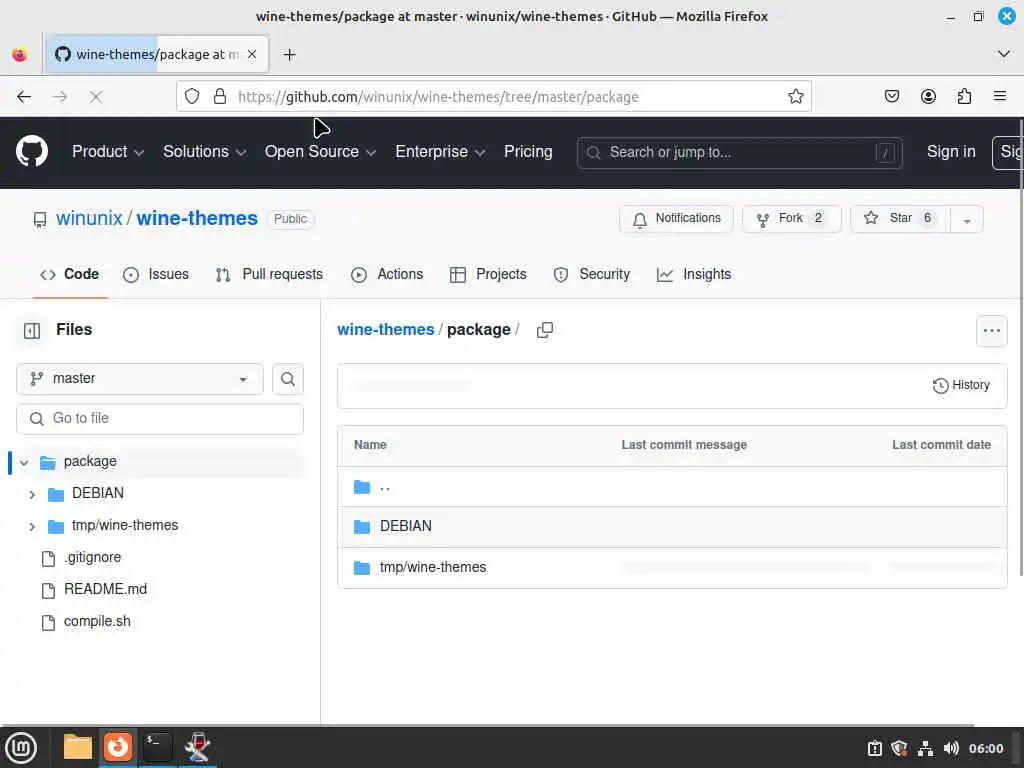The width and height of the screenshot is (1024, 768).
Task: View site security padlock info
Action: [x=220, y=97]
